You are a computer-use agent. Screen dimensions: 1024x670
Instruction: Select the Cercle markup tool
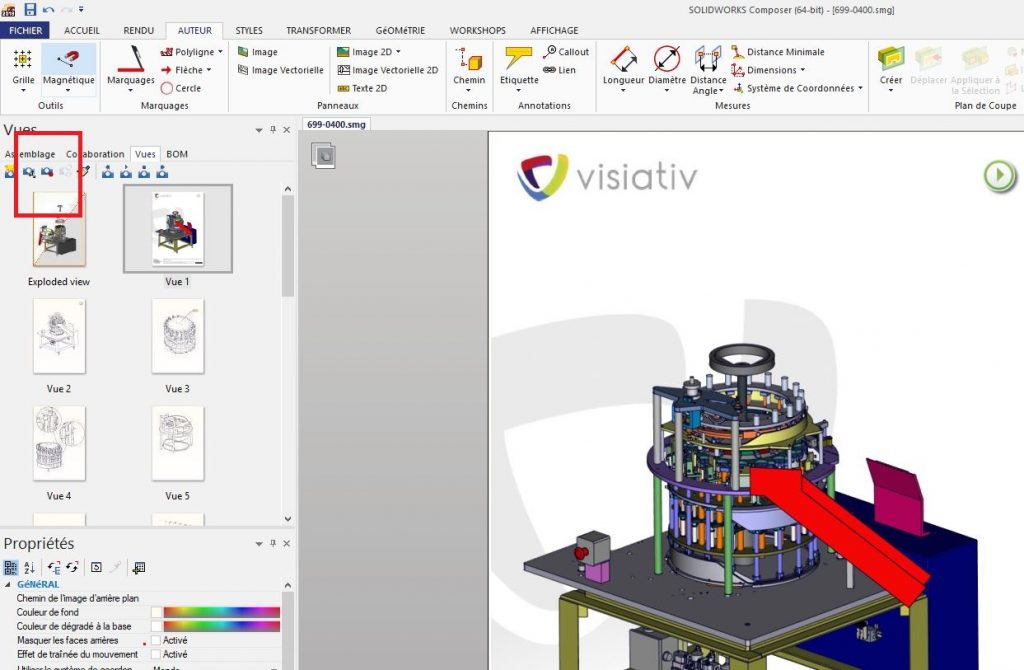[x=181, y=88]
